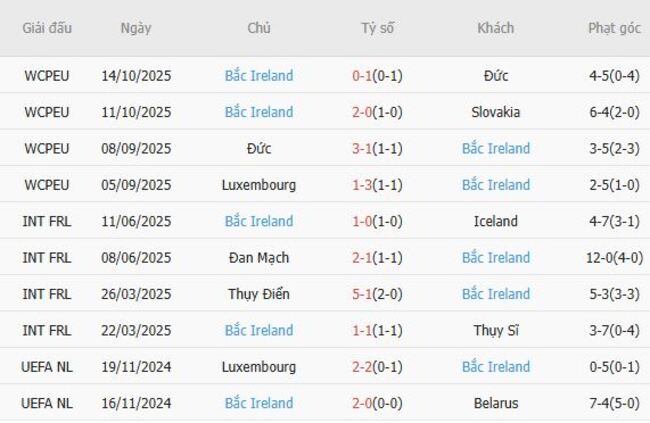This screenshot has width=650, height=423.
Task: Click the Phạt góc column header
Action: click(614, 28)
